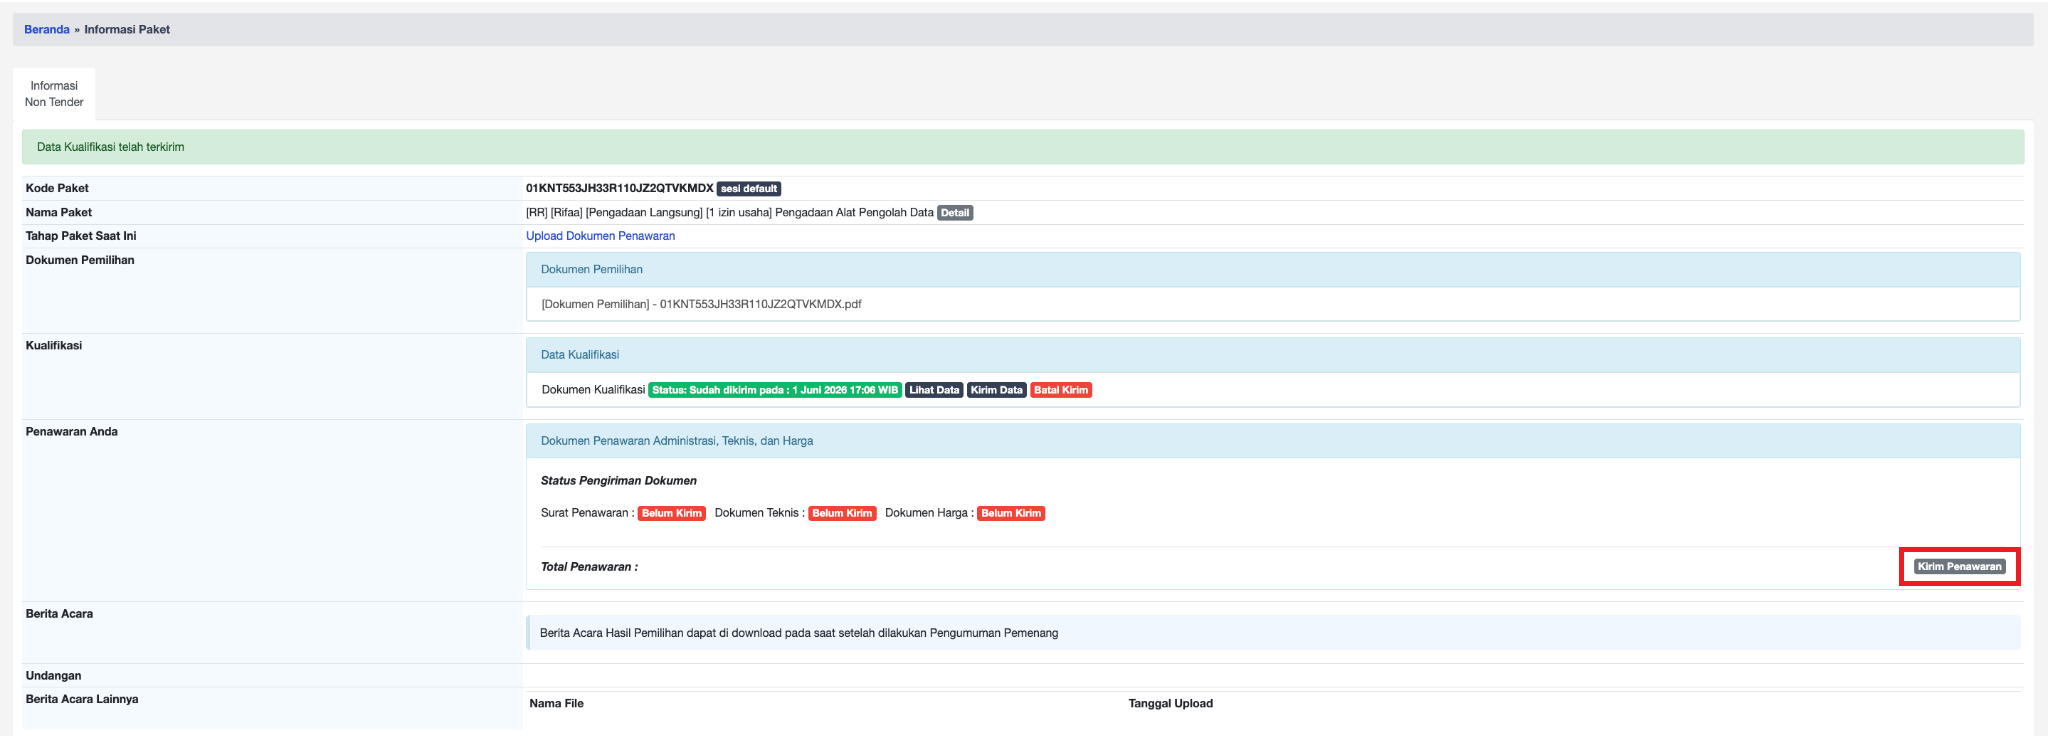The image size is (2048, 736).
Task: Click the Detail badge next to Nama Paket
Action: [955, 213]
